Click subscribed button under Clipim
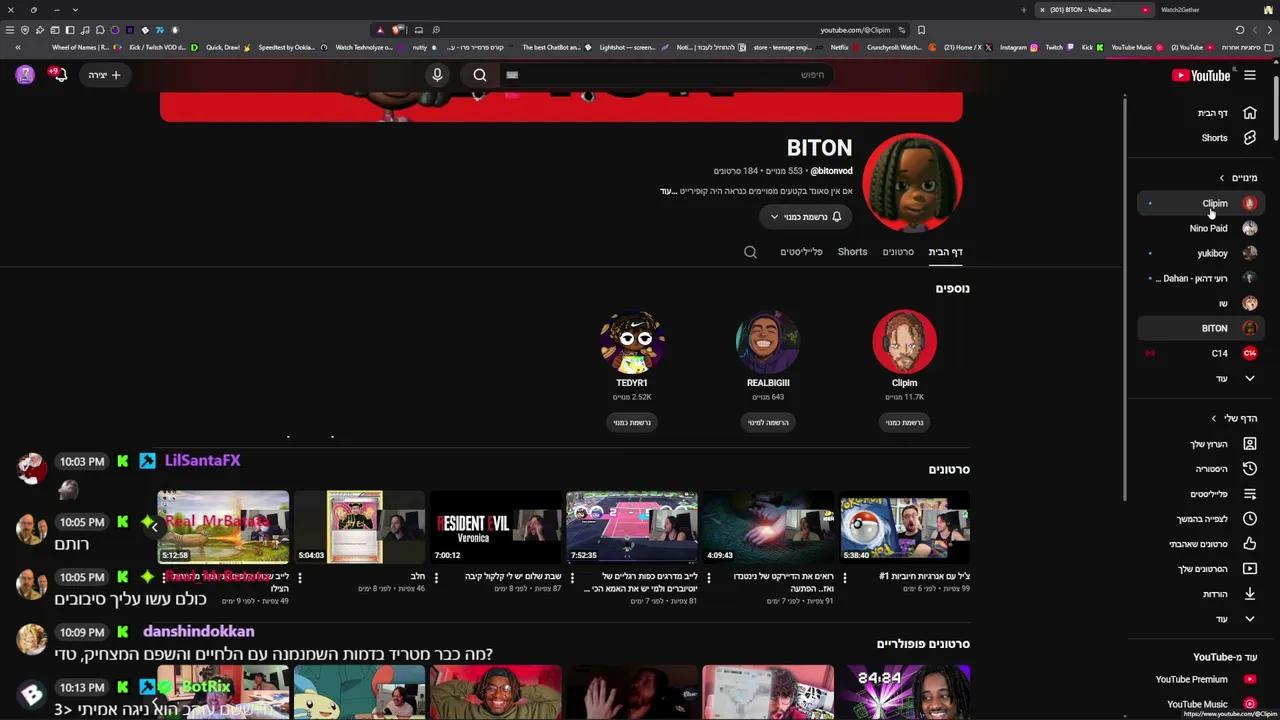Image resolution: width=1280 pixels, height=720 pixels. point(904,423)
